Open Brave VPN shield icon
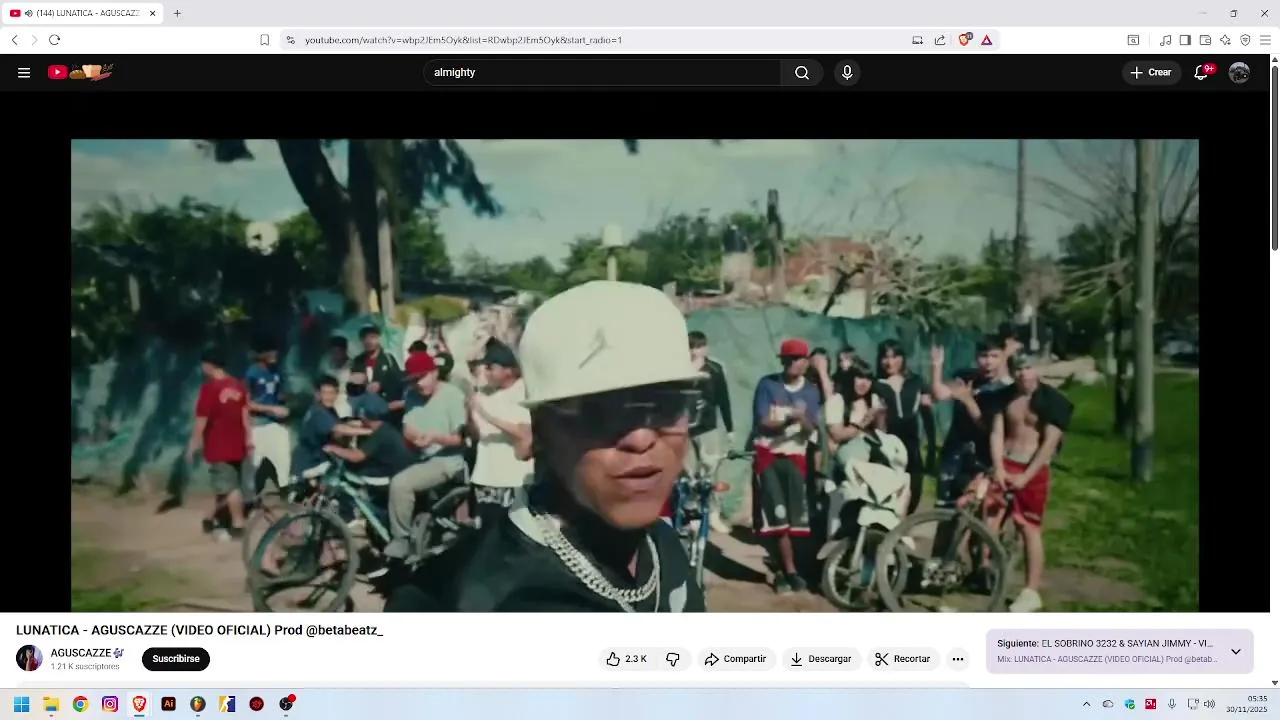Screen dimensions: 1280x720 [x=1245, y=40]
